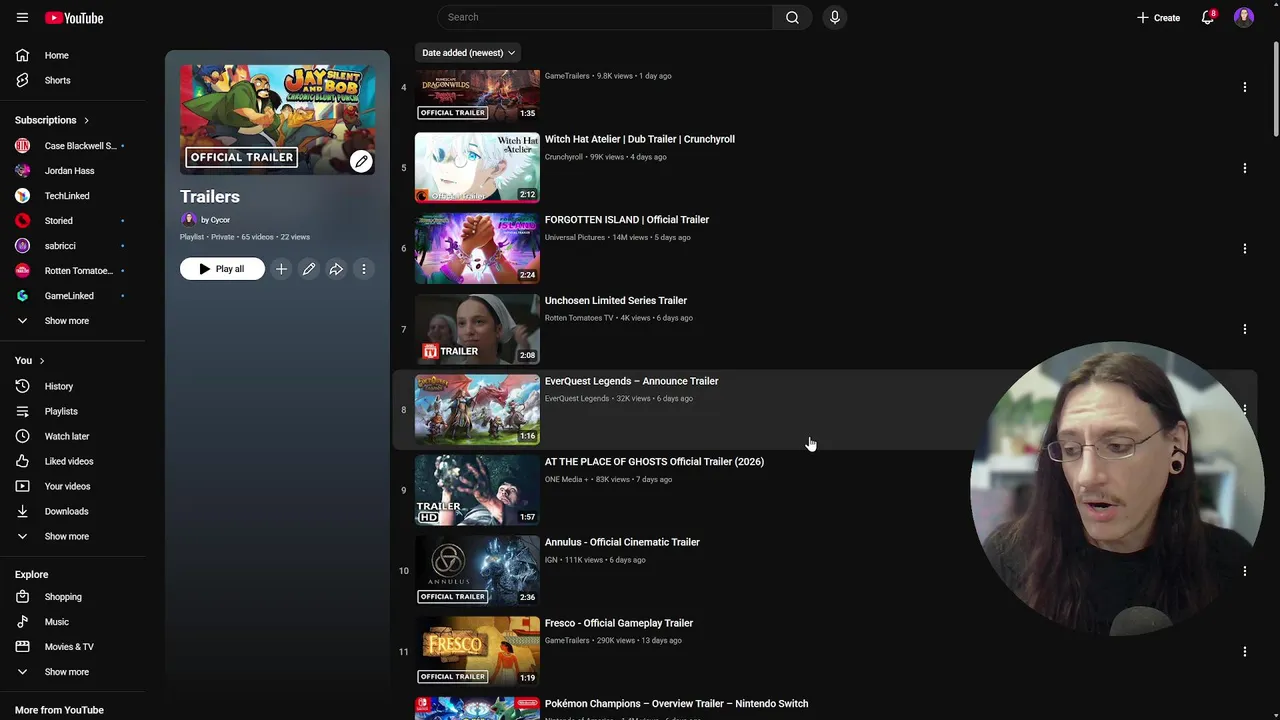The height and width of the screenshot is (720, 1280).
Task: Edit playlist details with the pencil icon
Action: click(x=309, y=269)
